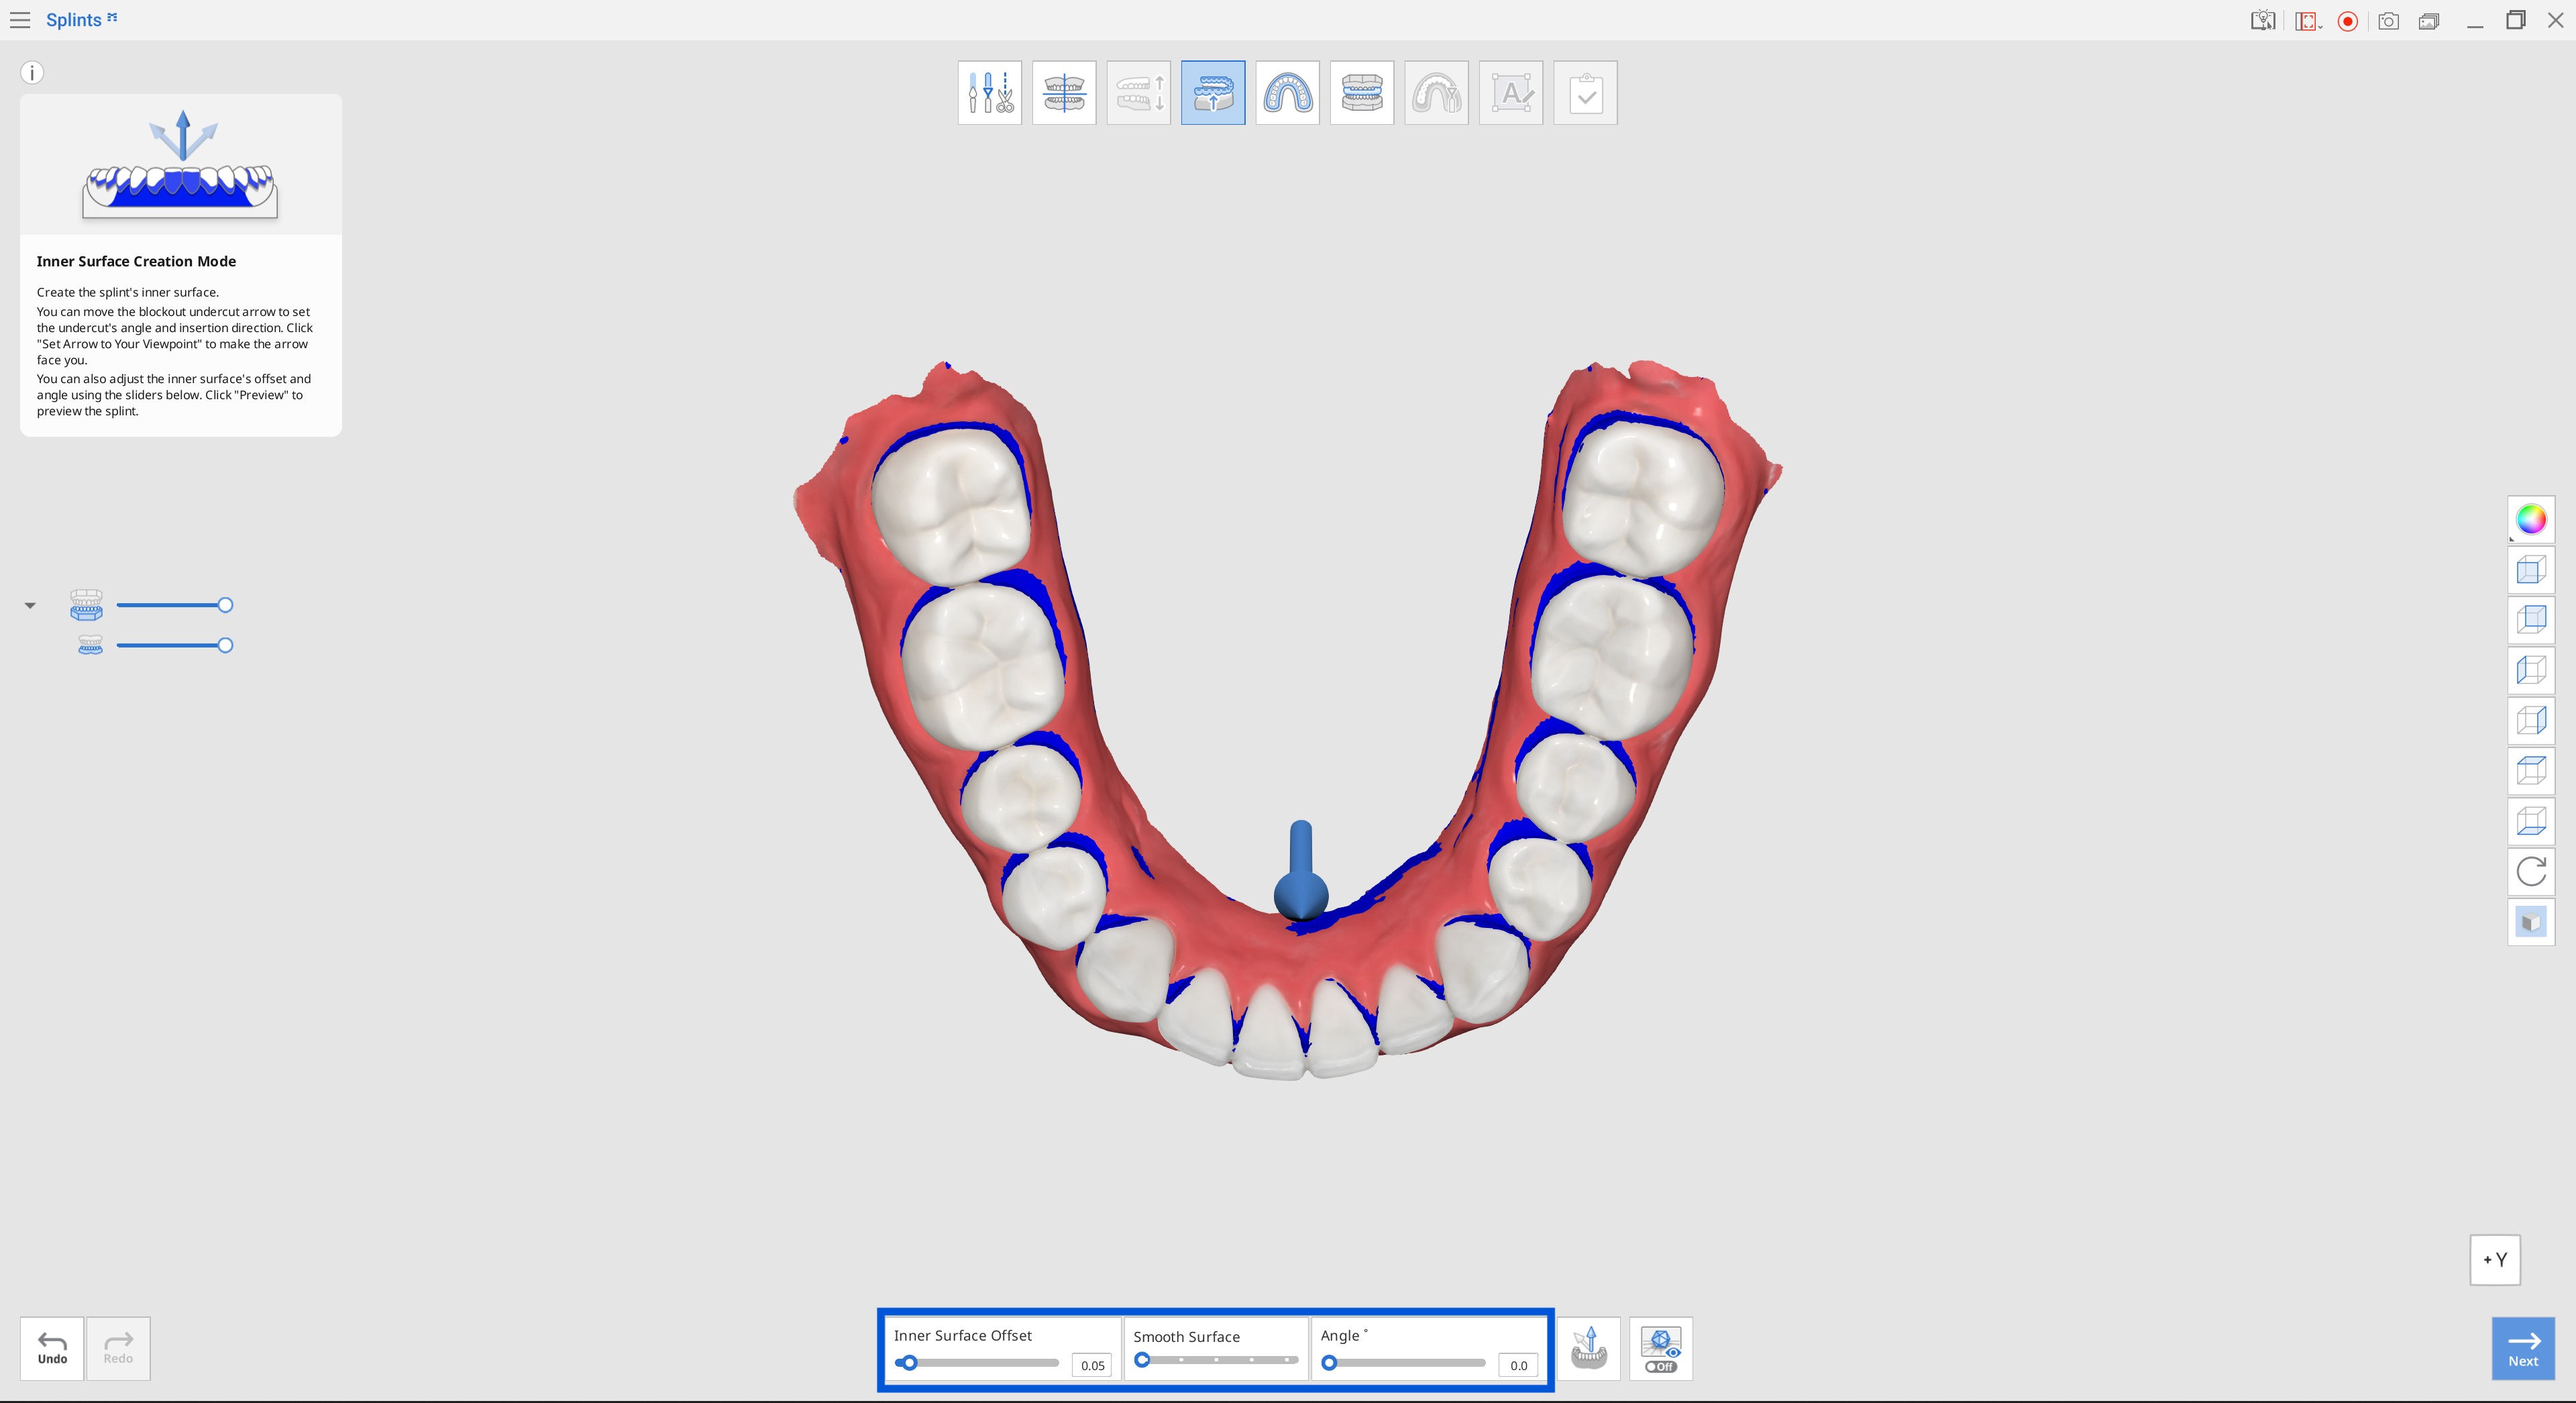The image size is (2576, 1403).
Task: Adjust the Angle slider
Action: (x=1403, y=1363)
